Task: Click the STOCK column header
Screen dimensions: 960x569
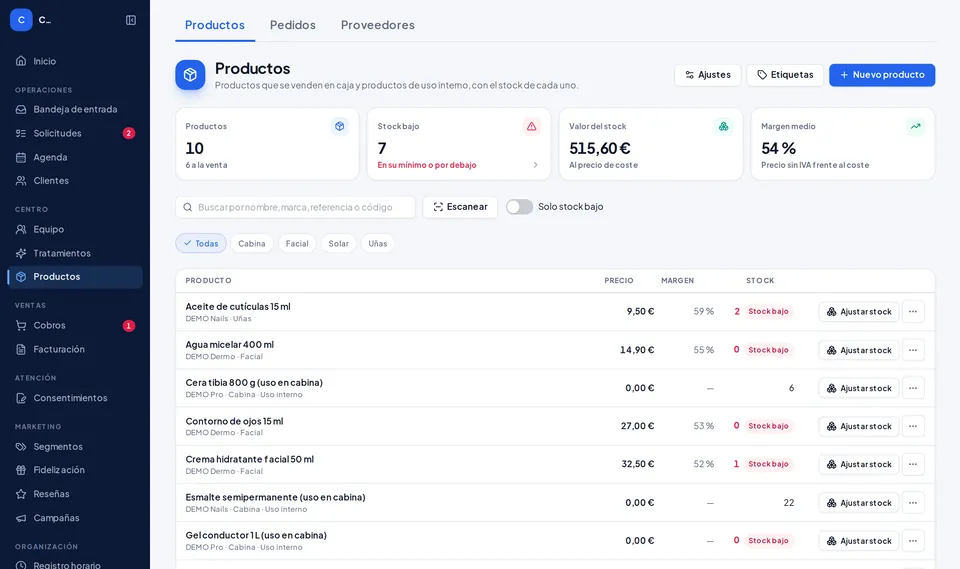Action: click(760, 281)
